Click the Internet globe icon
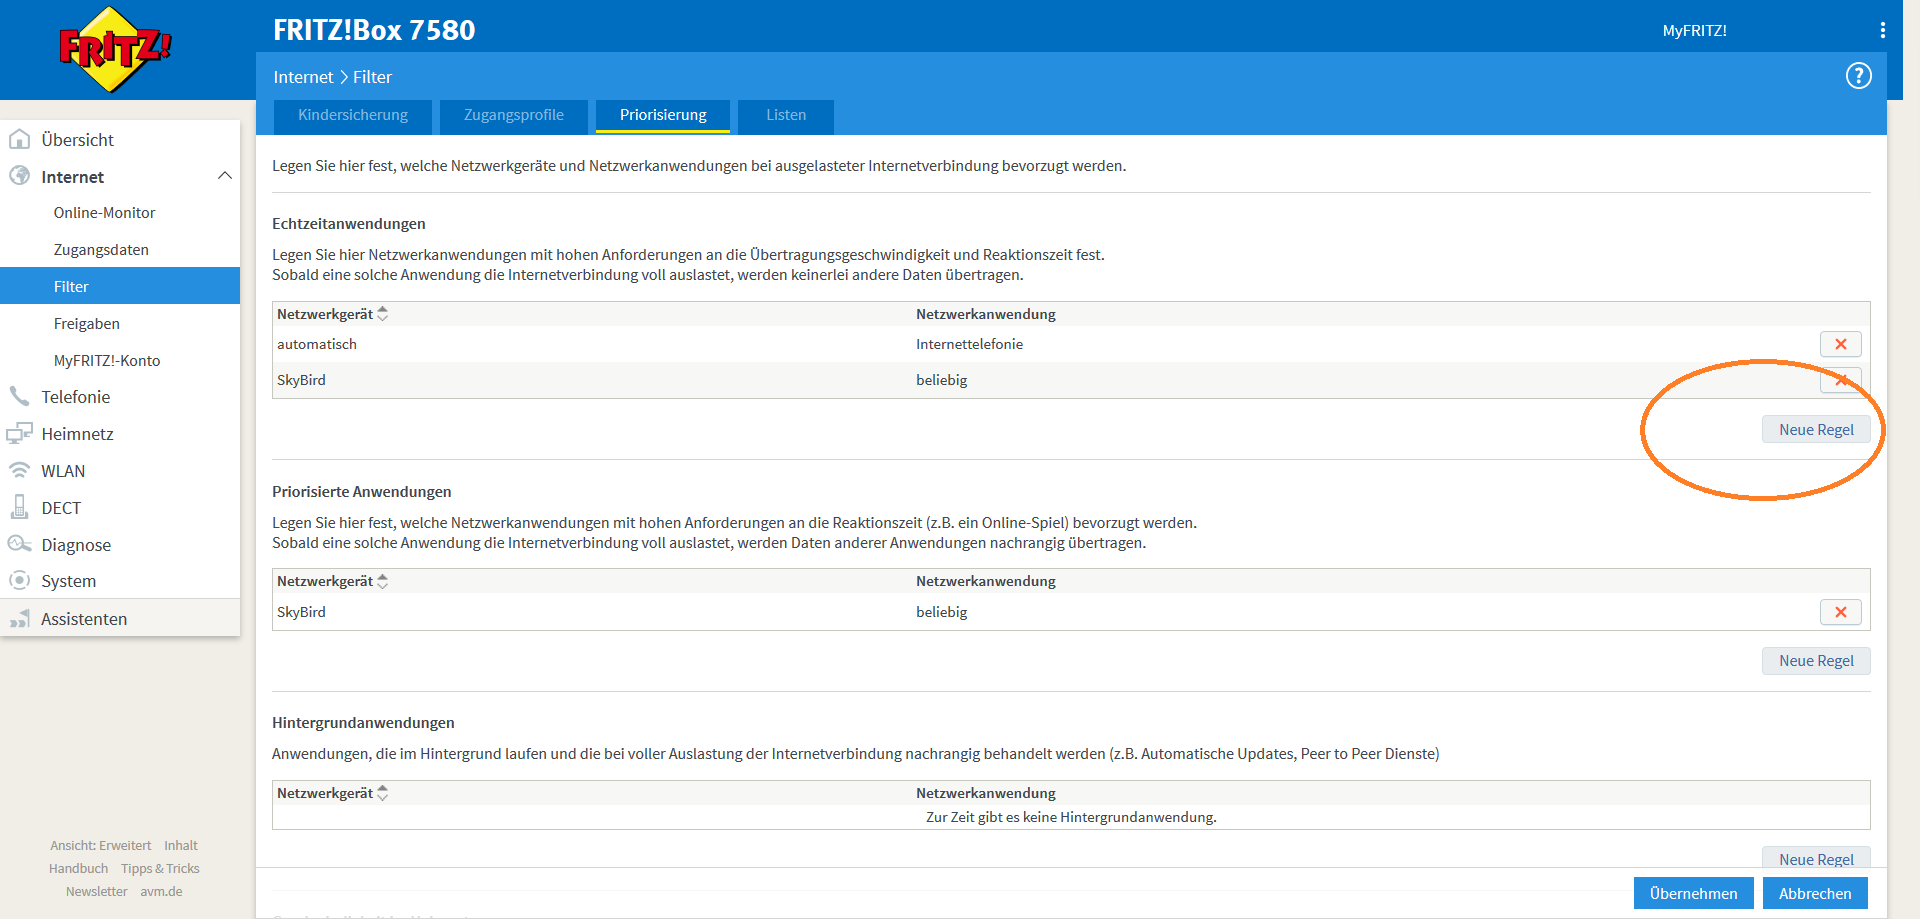Screen dimensions: 1920x919 [x=19, y=176]
